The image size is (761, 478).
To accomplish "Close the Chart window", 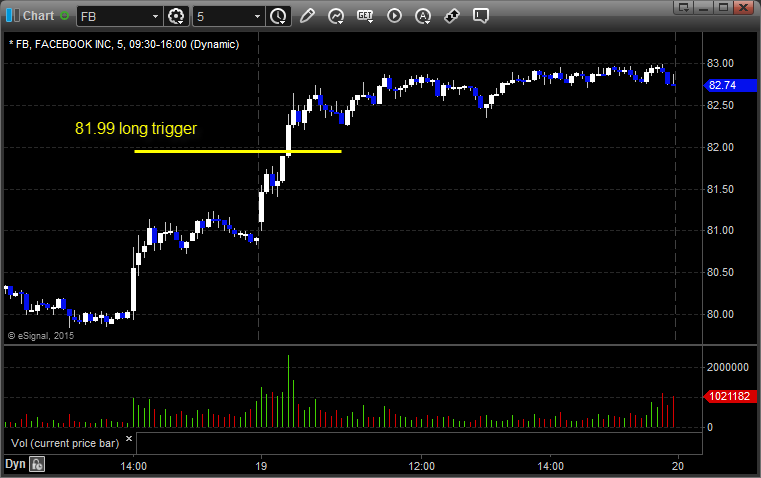I will pyautogui.click(x=743, y=7).
